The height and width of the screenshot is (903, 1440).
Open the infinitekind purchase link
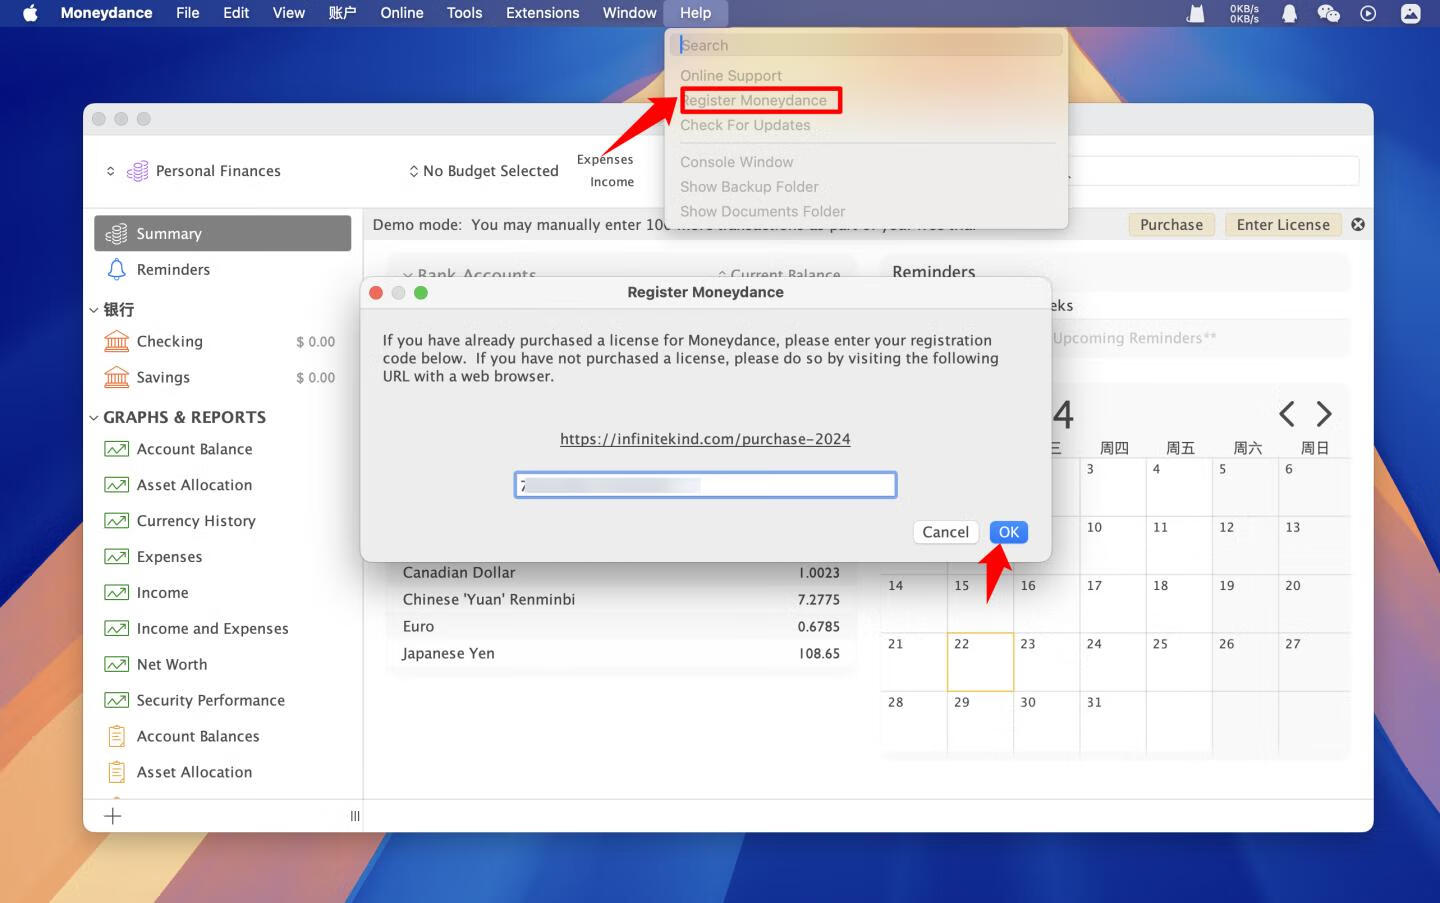pyautogui.click(x=705, y=439)
